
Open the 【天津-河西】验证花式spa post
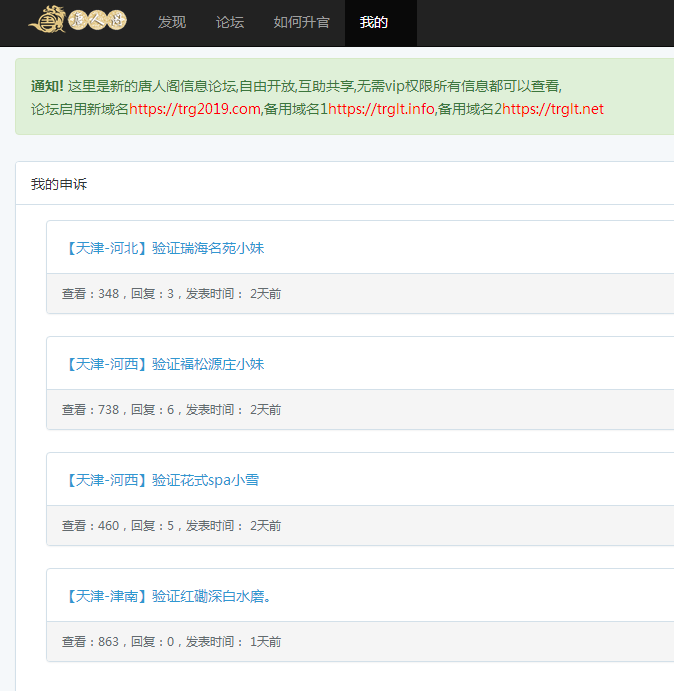point(162,480)
